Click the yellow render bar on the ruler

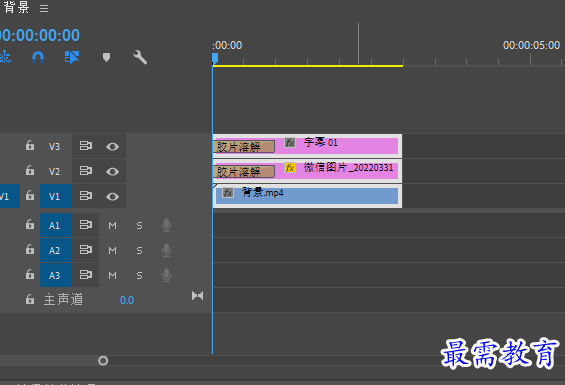coord(308,66)
